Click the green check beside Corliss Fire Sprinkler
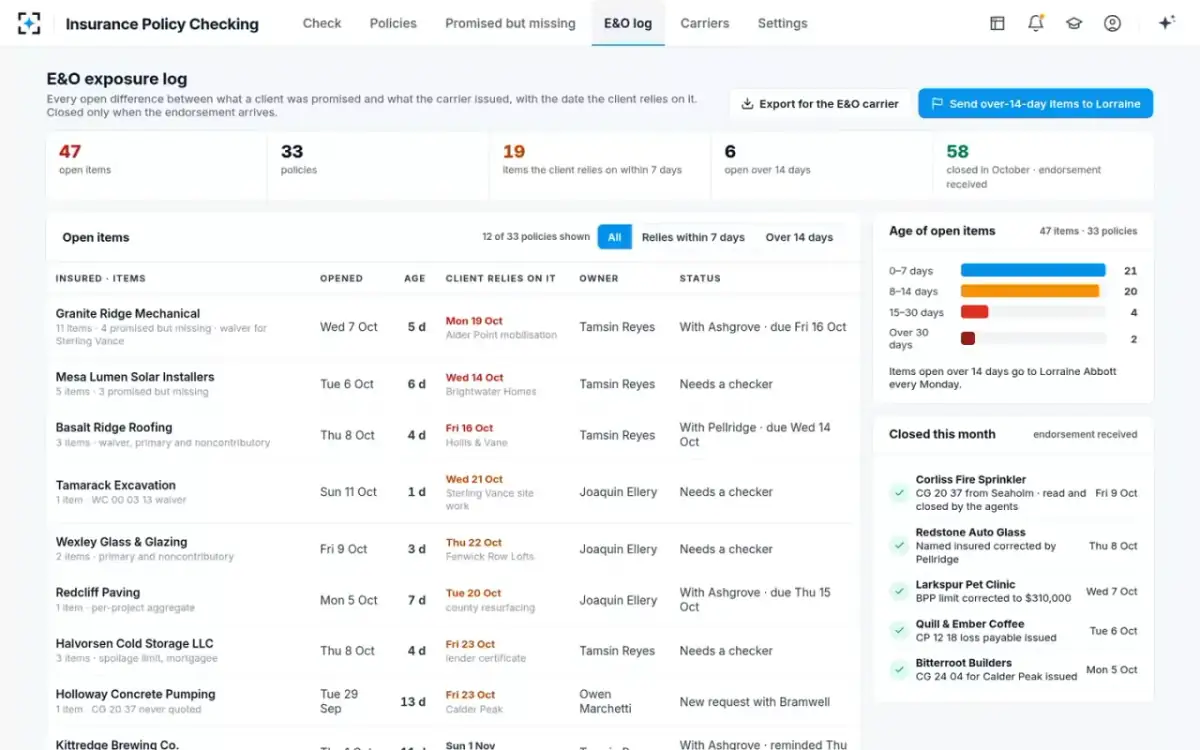The image size is (1200, 750). [x=899, y=493]
